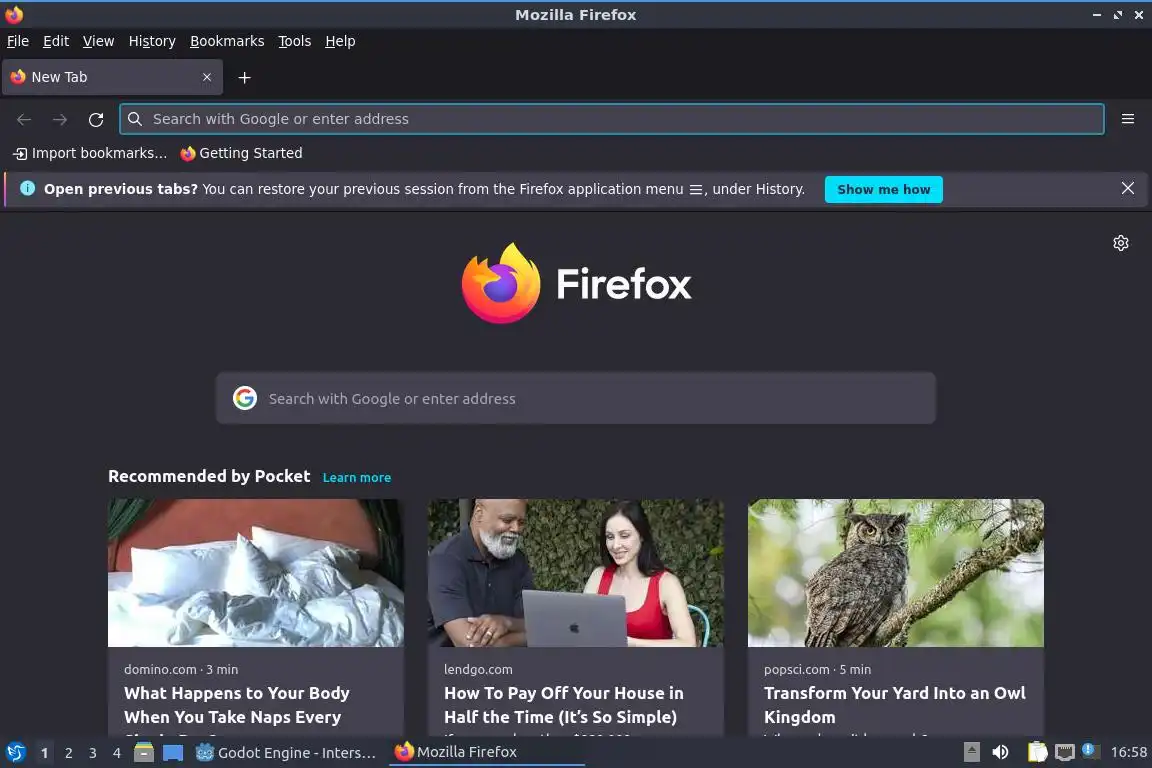Open the volume speaker icon in tray
Image resolution: width=1152 pixels, height=768 pixels.
coord(1000,752)
